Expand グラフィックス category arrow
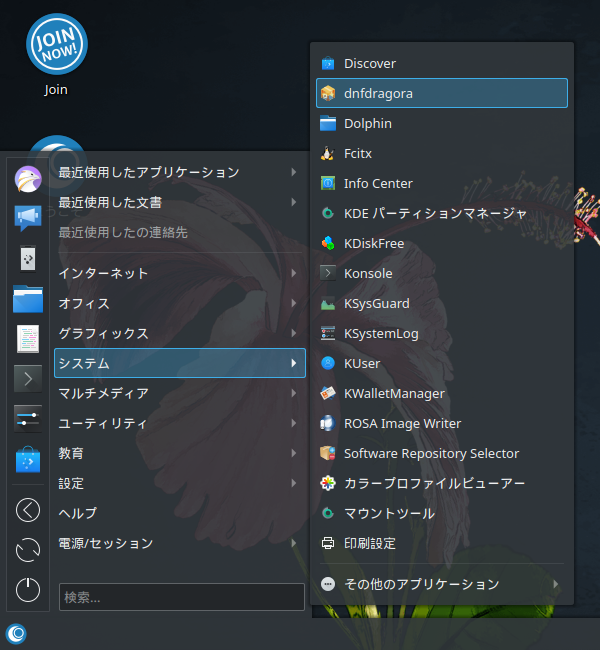 click(x=294, y=333)
